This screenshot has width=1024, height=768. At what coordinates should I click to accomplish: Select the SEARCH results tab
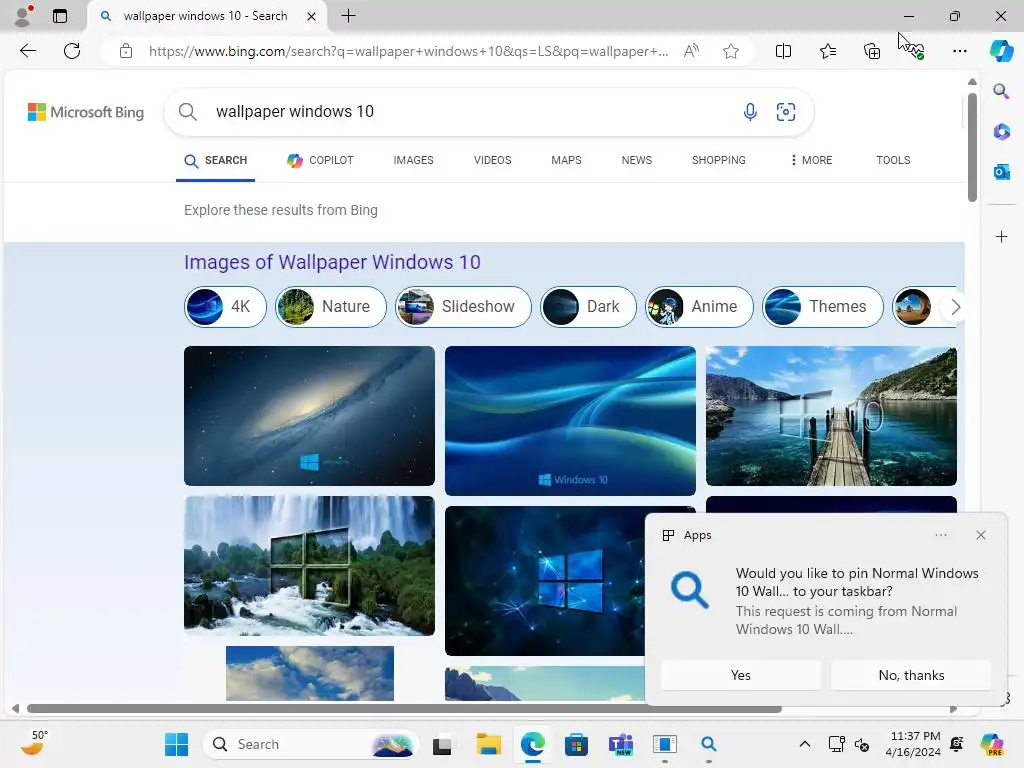216,161
